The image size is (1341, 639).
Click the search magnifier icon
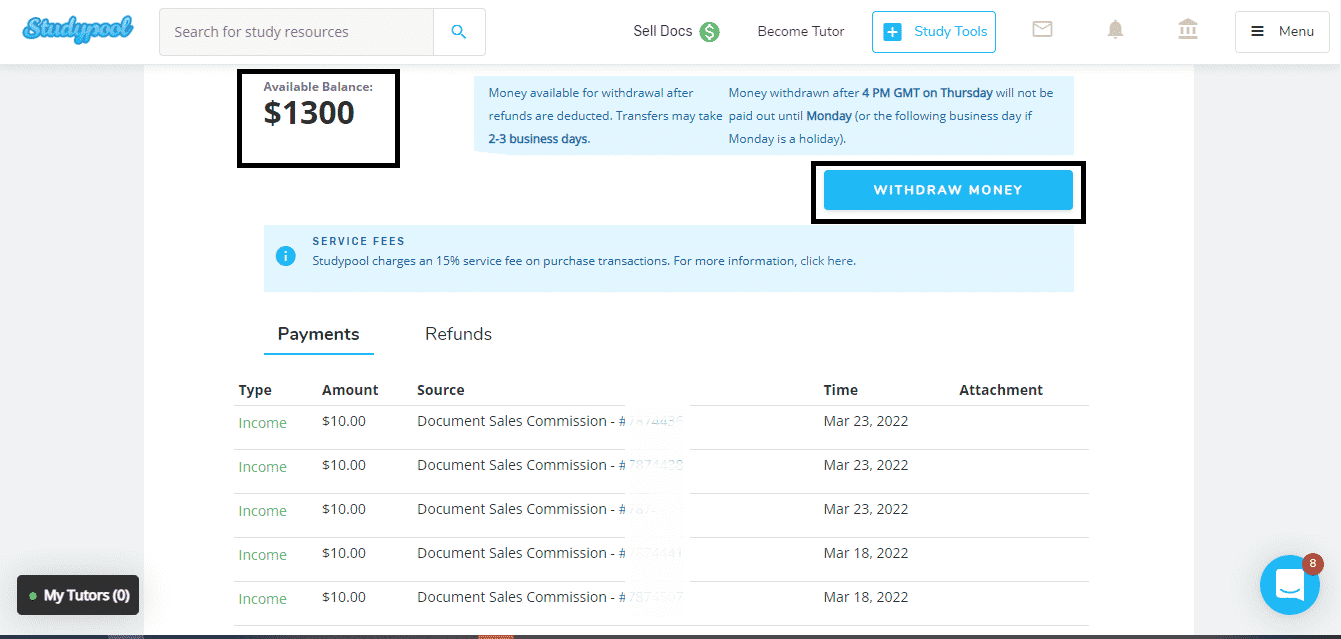click(x=459, y=32)
